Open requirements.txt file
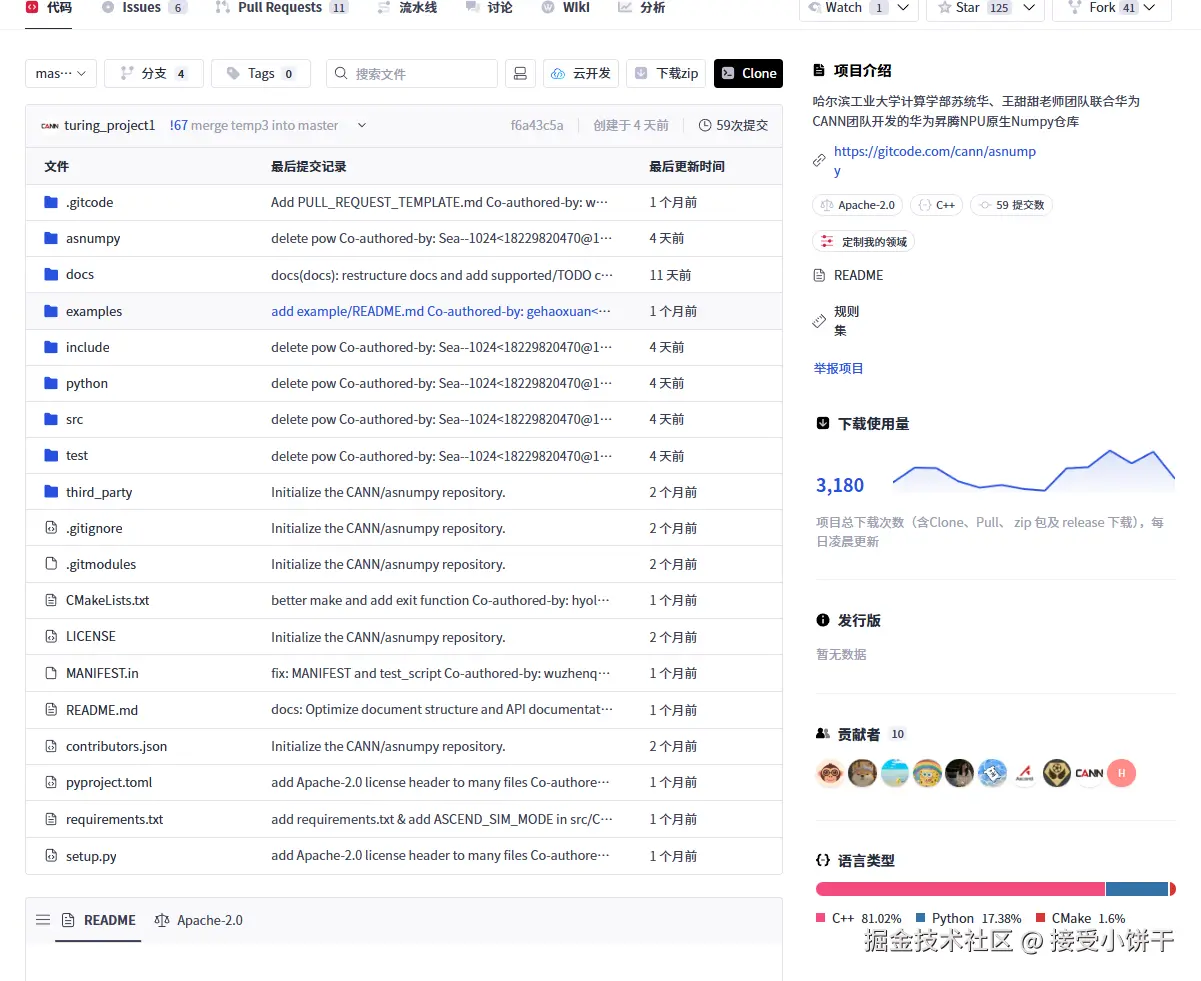 [114, 819]
